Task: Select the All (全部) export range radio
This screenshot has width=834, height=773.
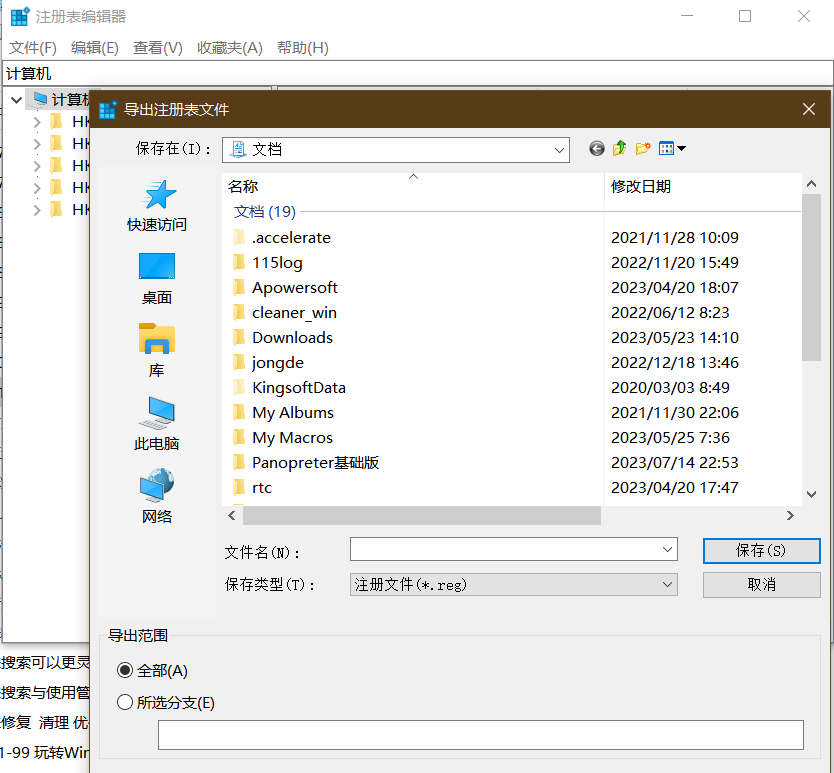Action: [125, 671]
